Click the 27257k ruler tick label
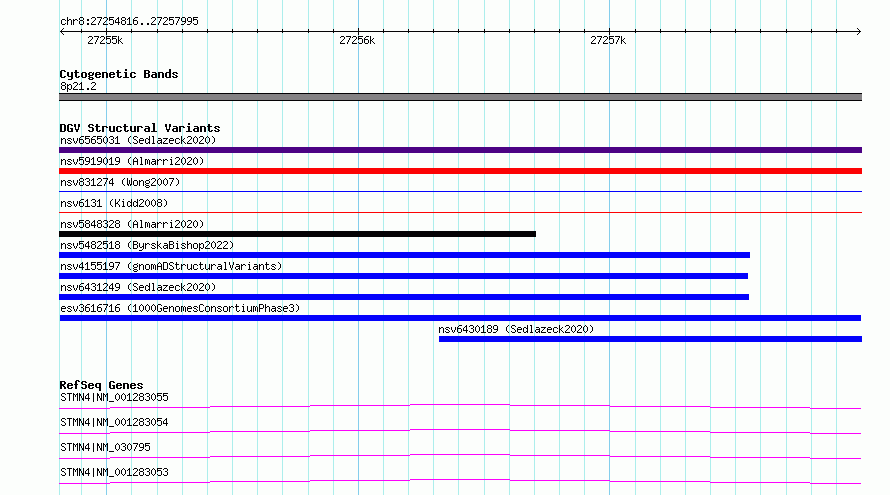Image resolution: width=890 pixels, height=495 pixels. click(608, 40)
